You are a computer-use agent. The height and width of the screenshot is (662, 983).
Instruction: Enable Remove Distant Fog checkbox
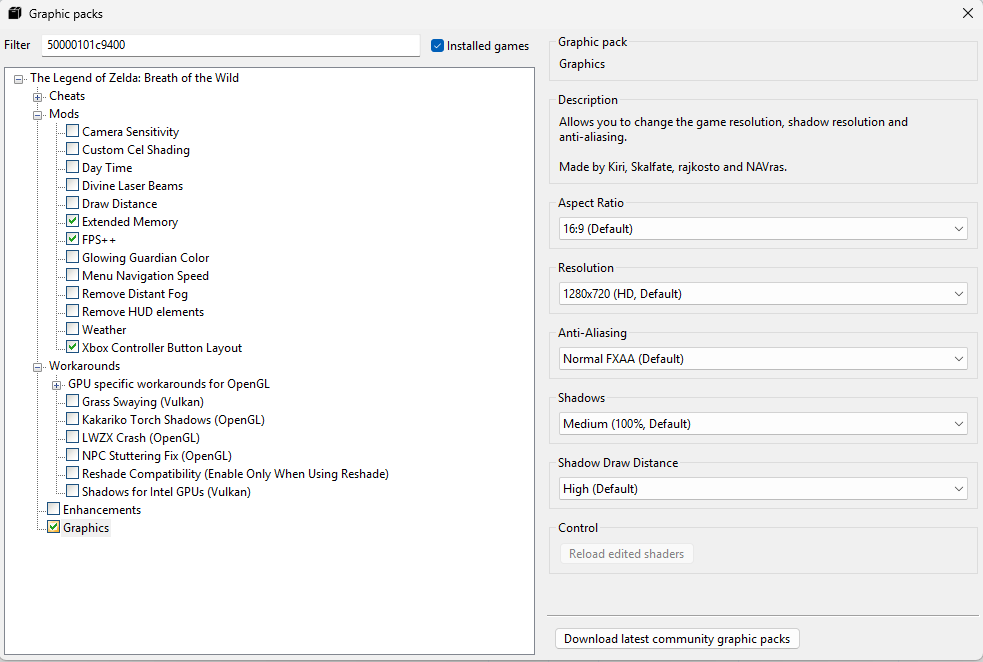tap(73, 293)
